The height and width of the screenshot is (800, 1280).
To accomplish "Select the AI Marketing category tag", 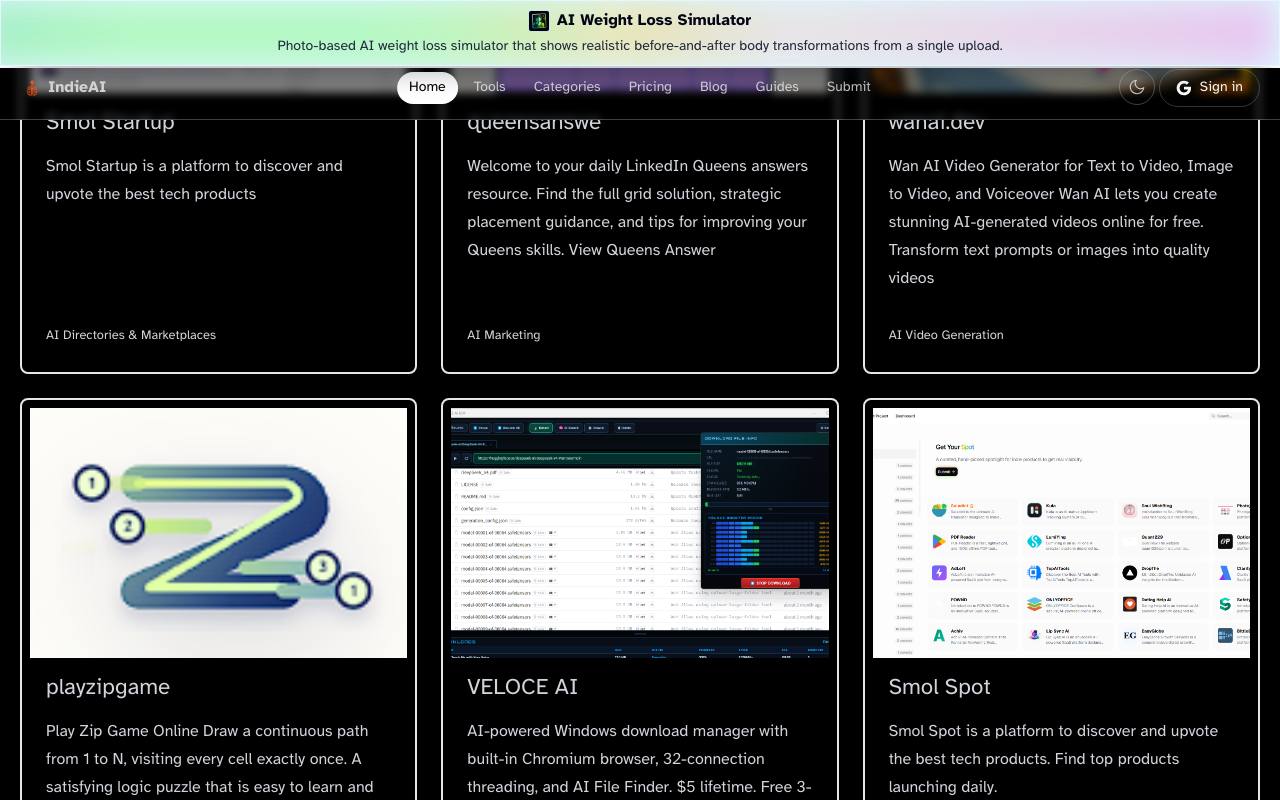I will pos(504,335).
